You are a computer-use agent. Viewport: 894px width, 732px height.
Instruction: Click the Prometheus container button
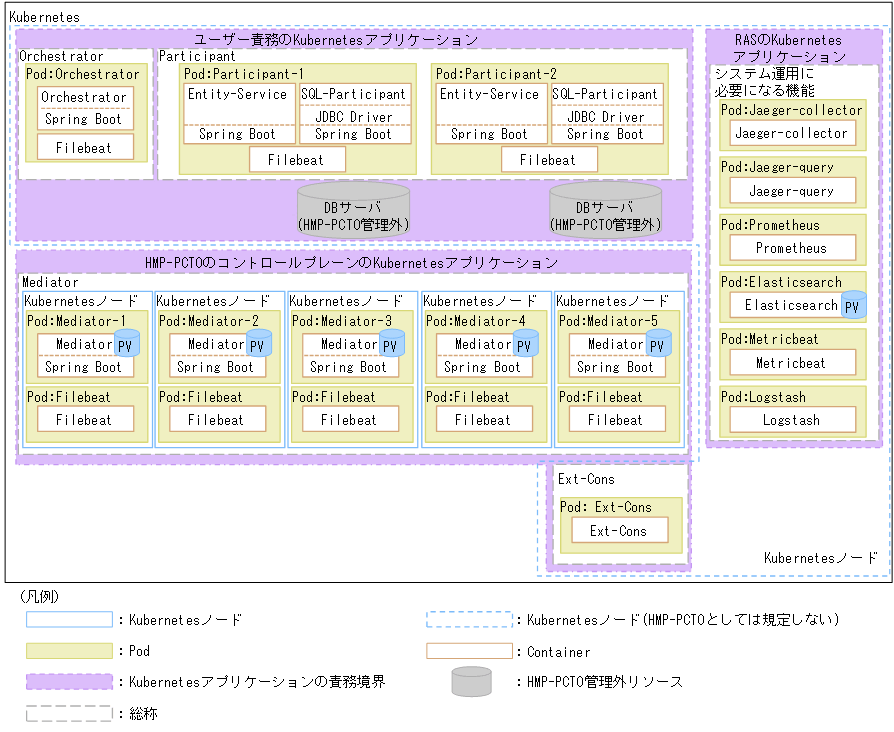coord(791,248)
